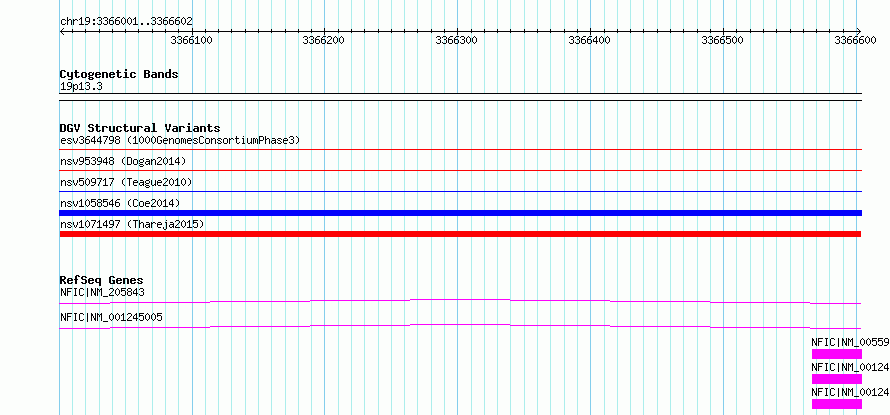Click the 3366300 ruler position label
Screen dimensions: 890x415
[x=457, y=40]
